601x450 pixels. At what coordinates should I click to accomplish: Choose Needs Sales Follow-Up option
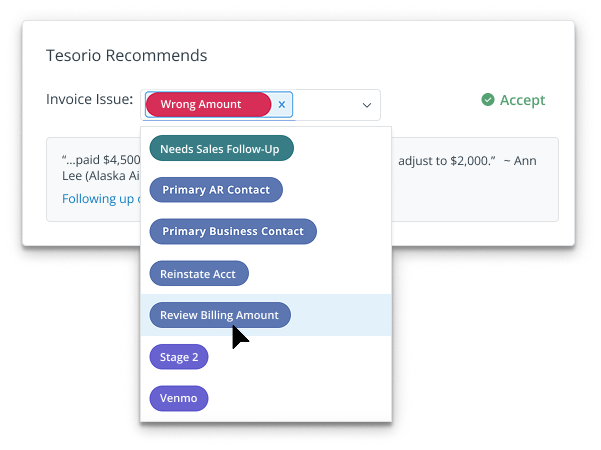221,149
